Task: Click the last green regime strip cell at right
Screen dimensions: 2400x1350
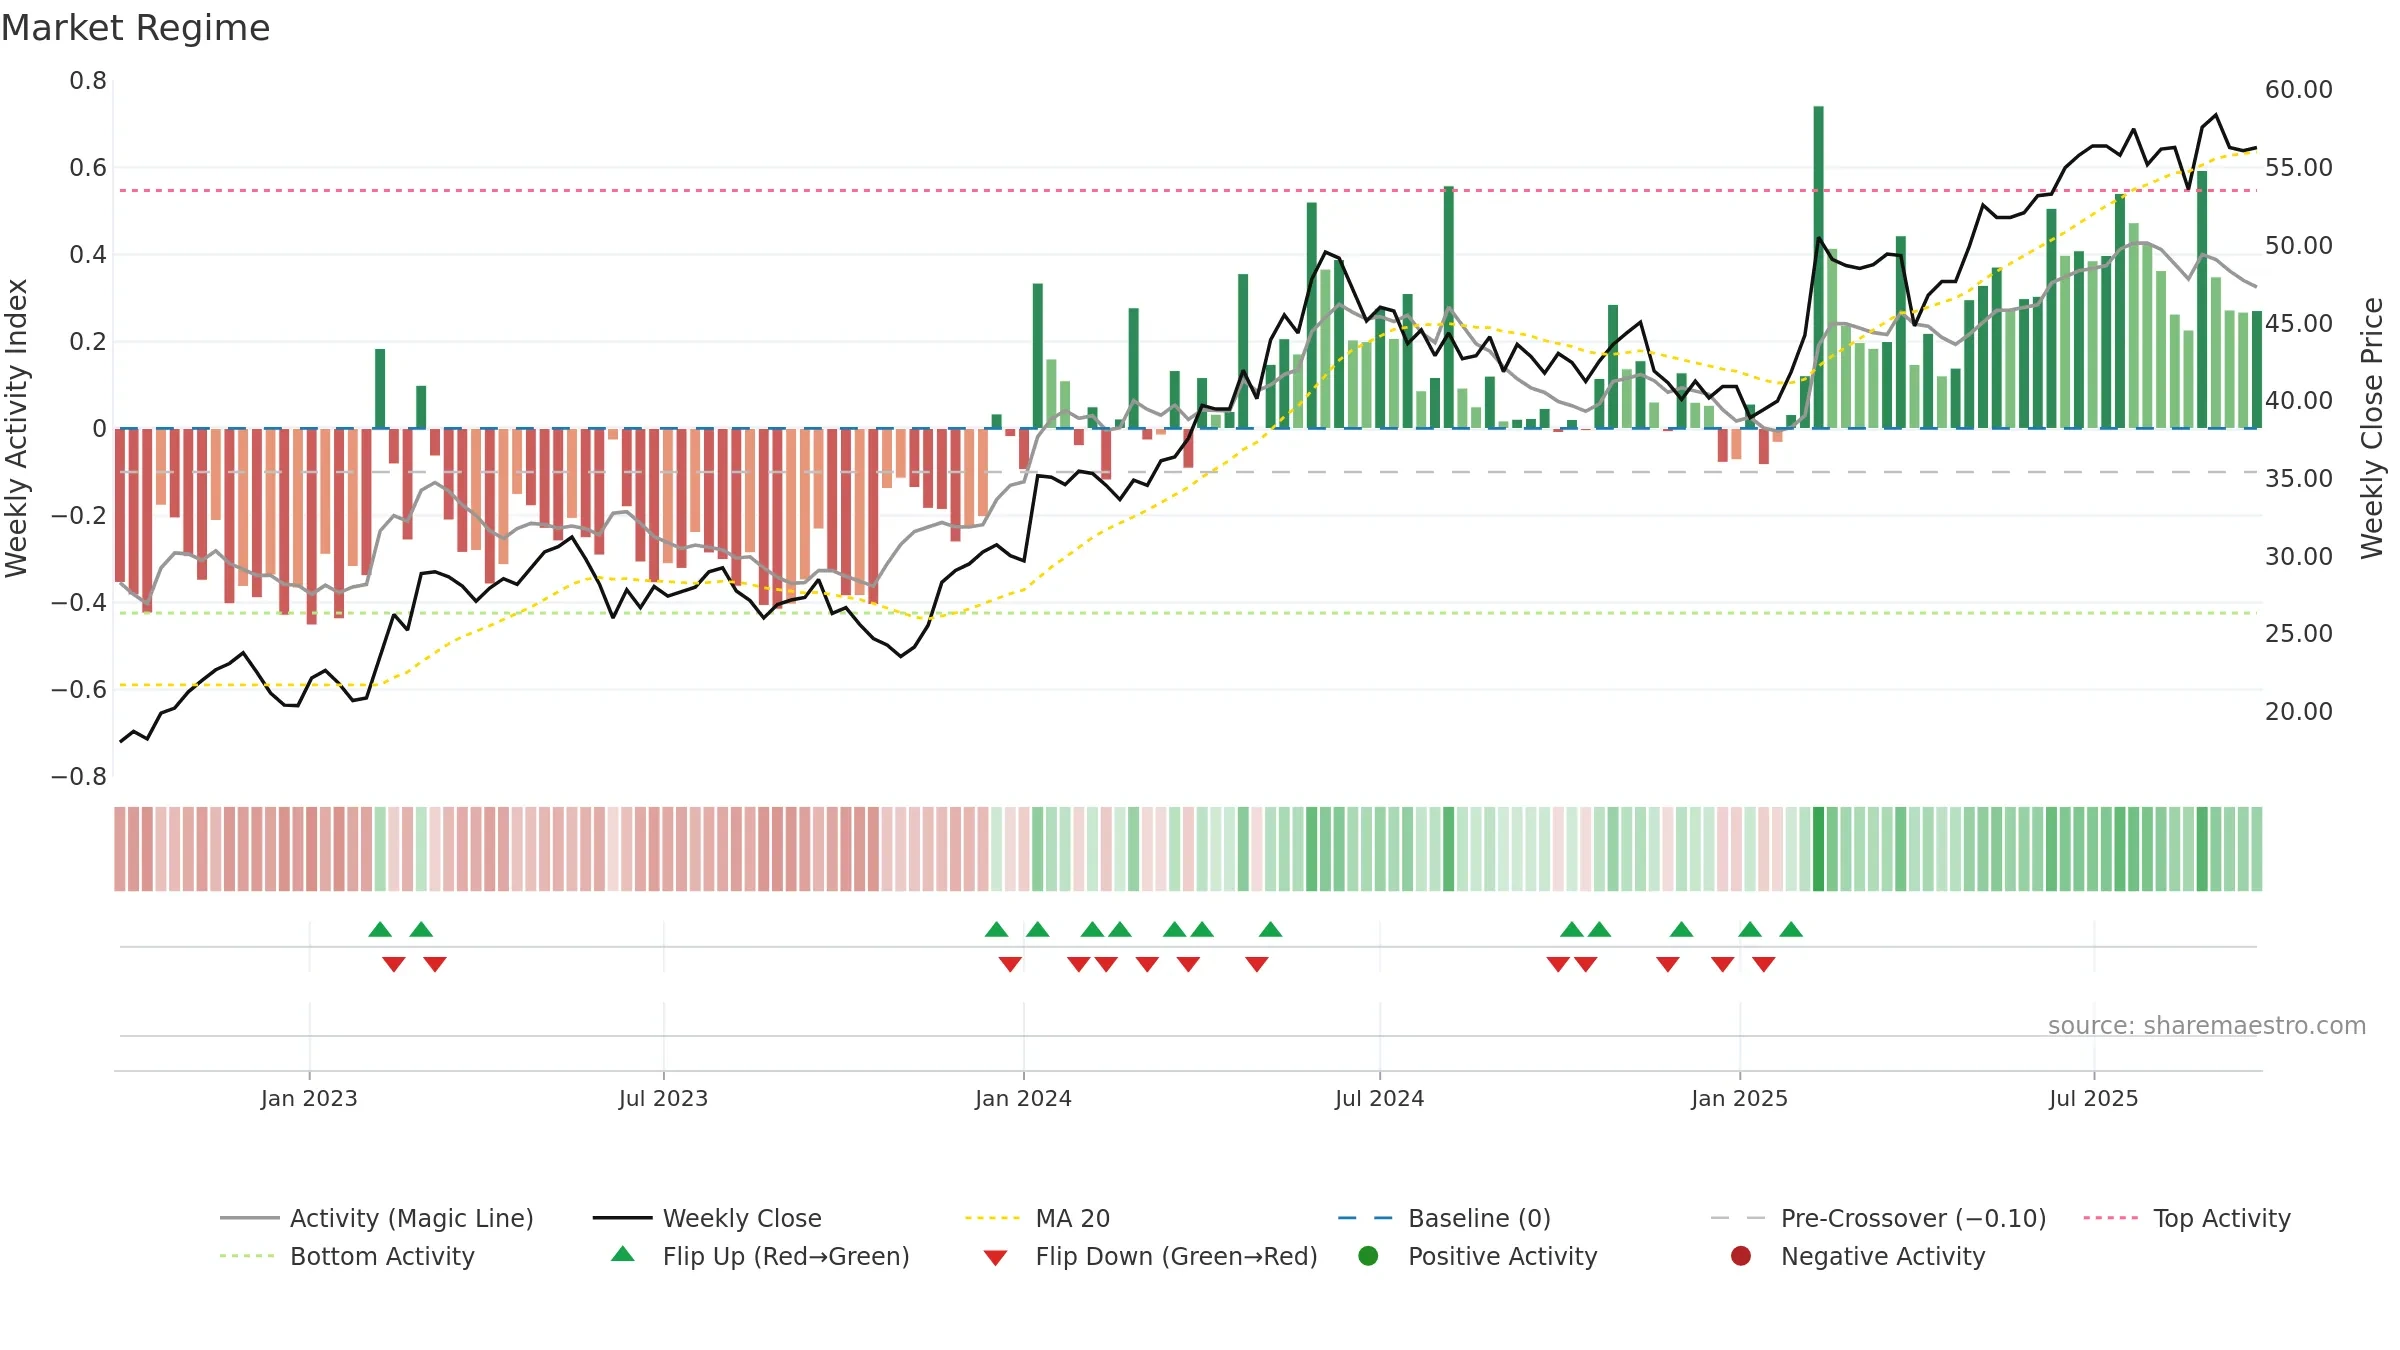Action: click(x=2256, y=848)
